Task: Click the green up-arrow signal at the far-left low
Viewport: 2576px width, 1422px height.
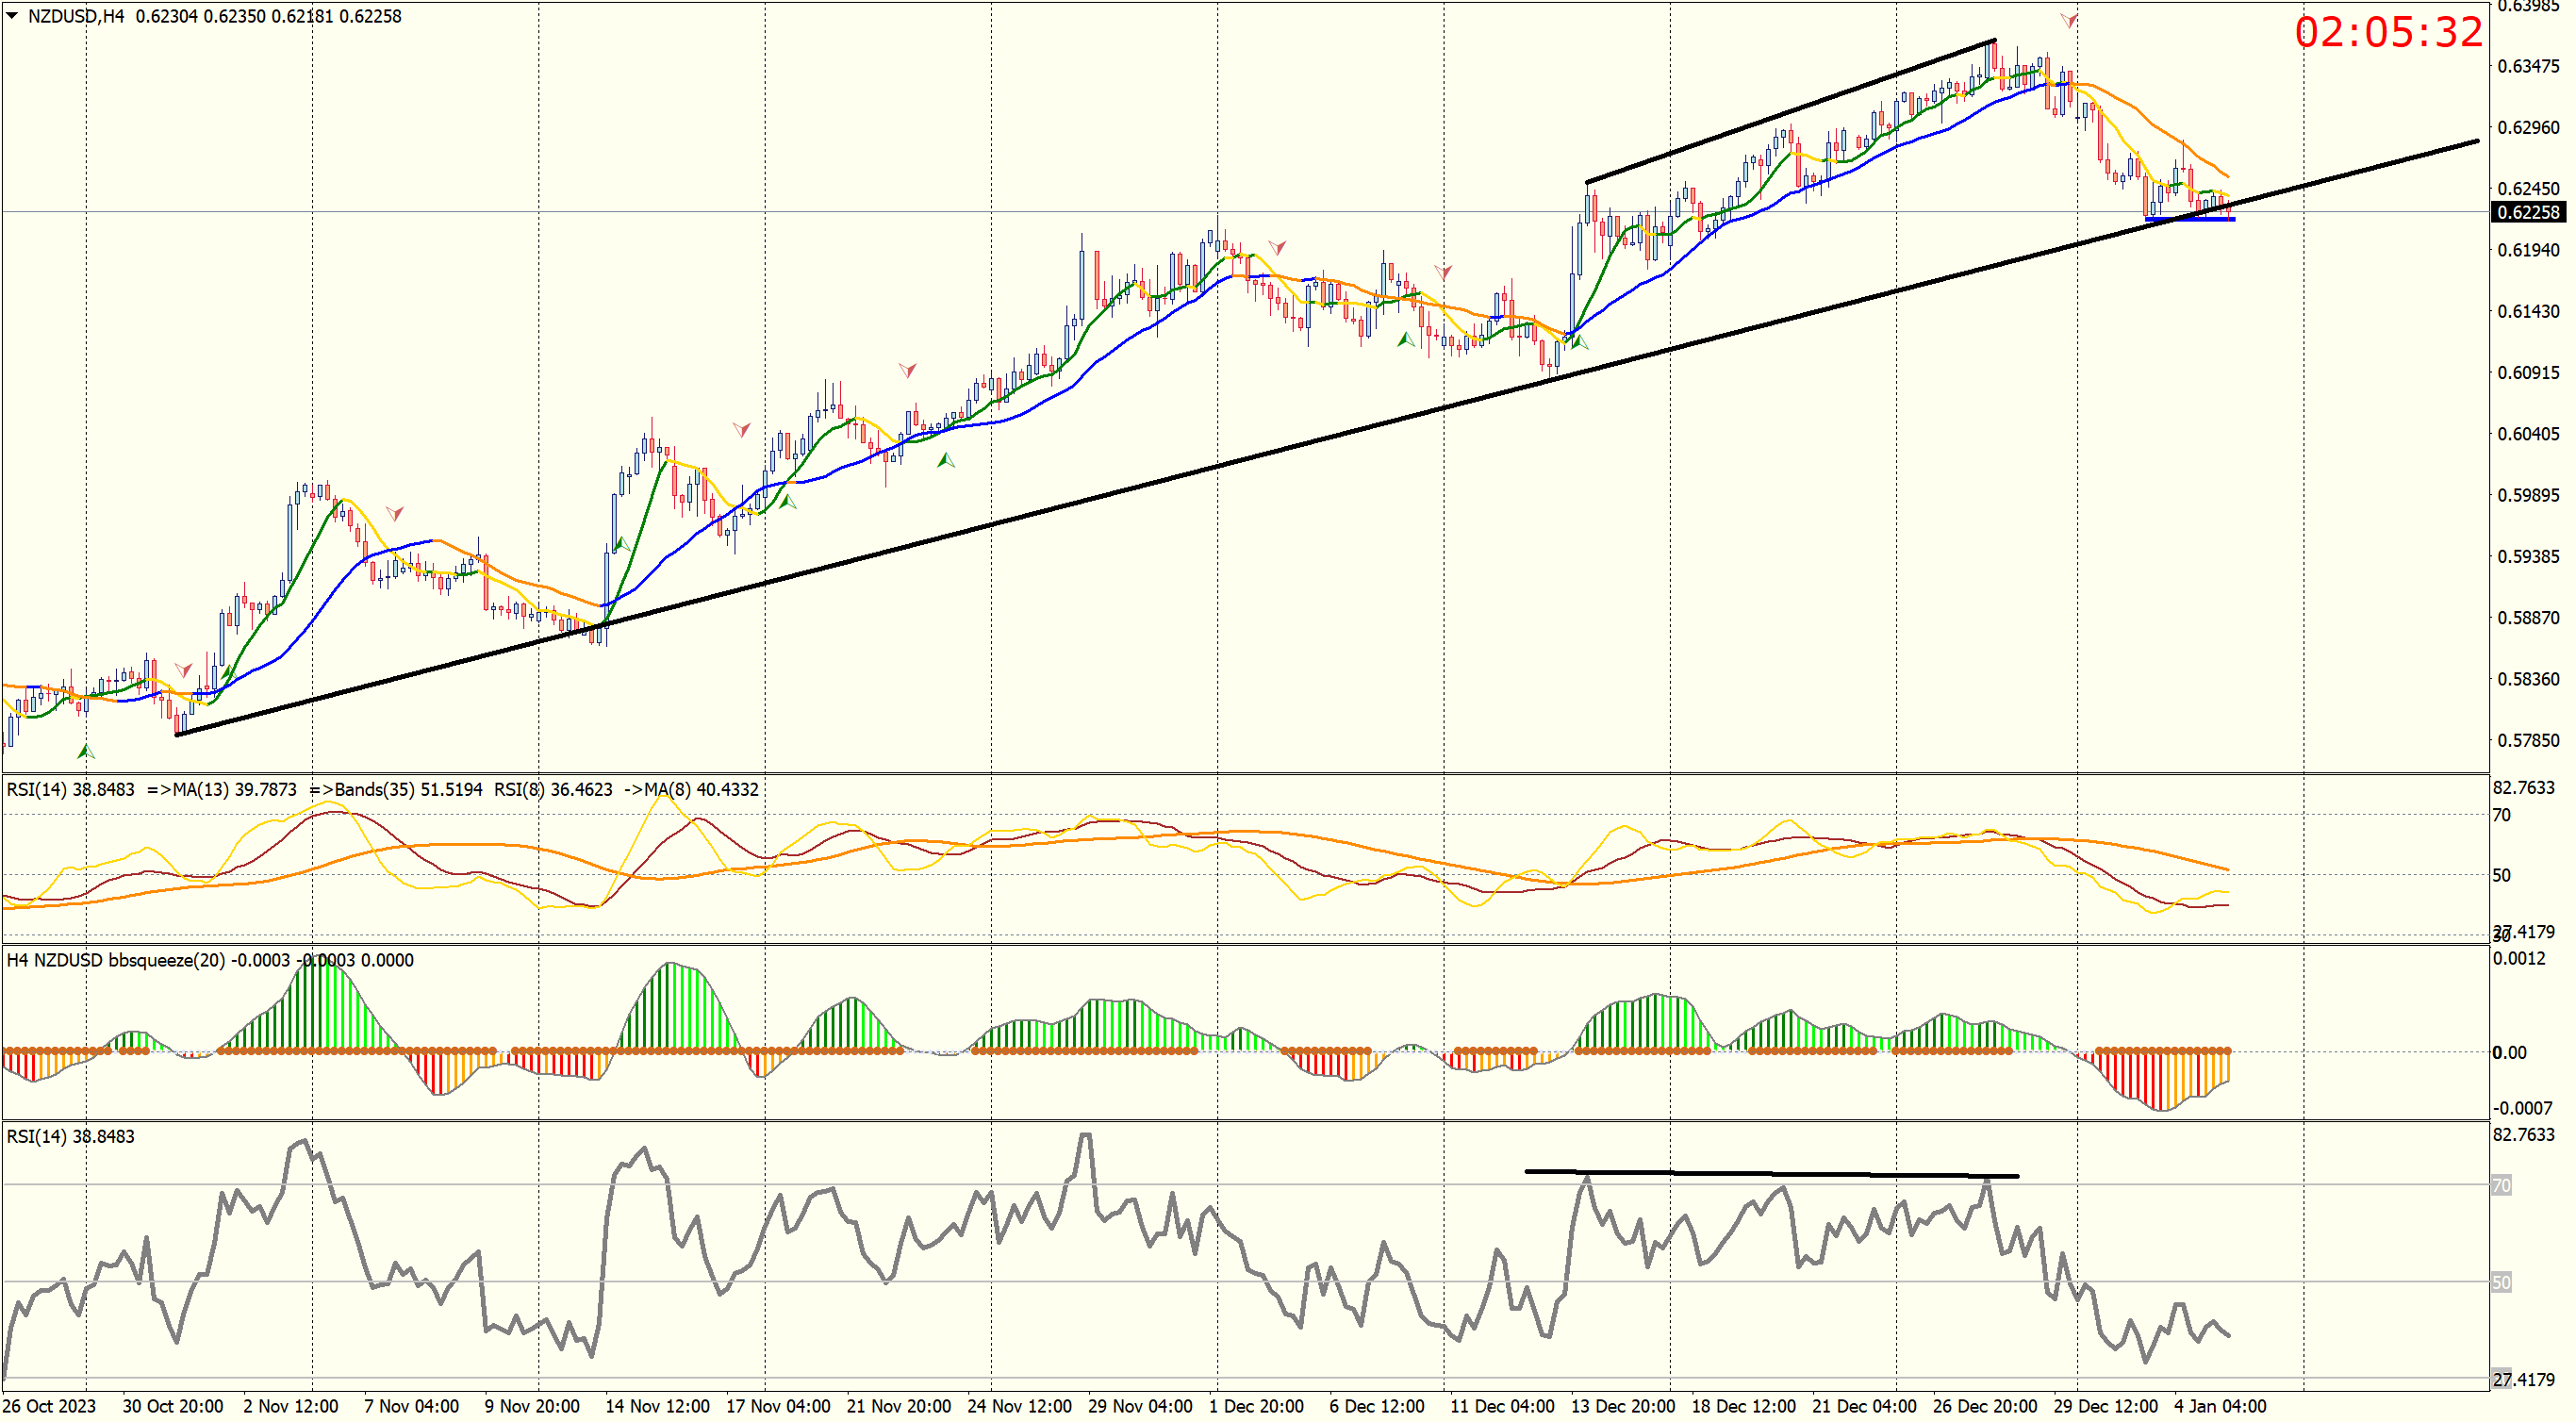Action: (x=86, y=751)
